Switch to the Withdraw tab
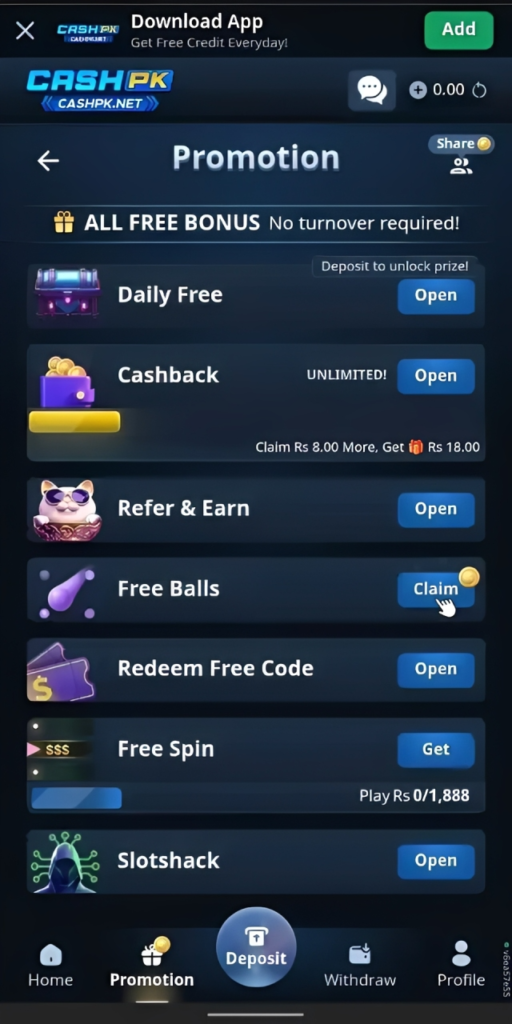Screen dimensions: 512x1024 (x=360, y=965)
